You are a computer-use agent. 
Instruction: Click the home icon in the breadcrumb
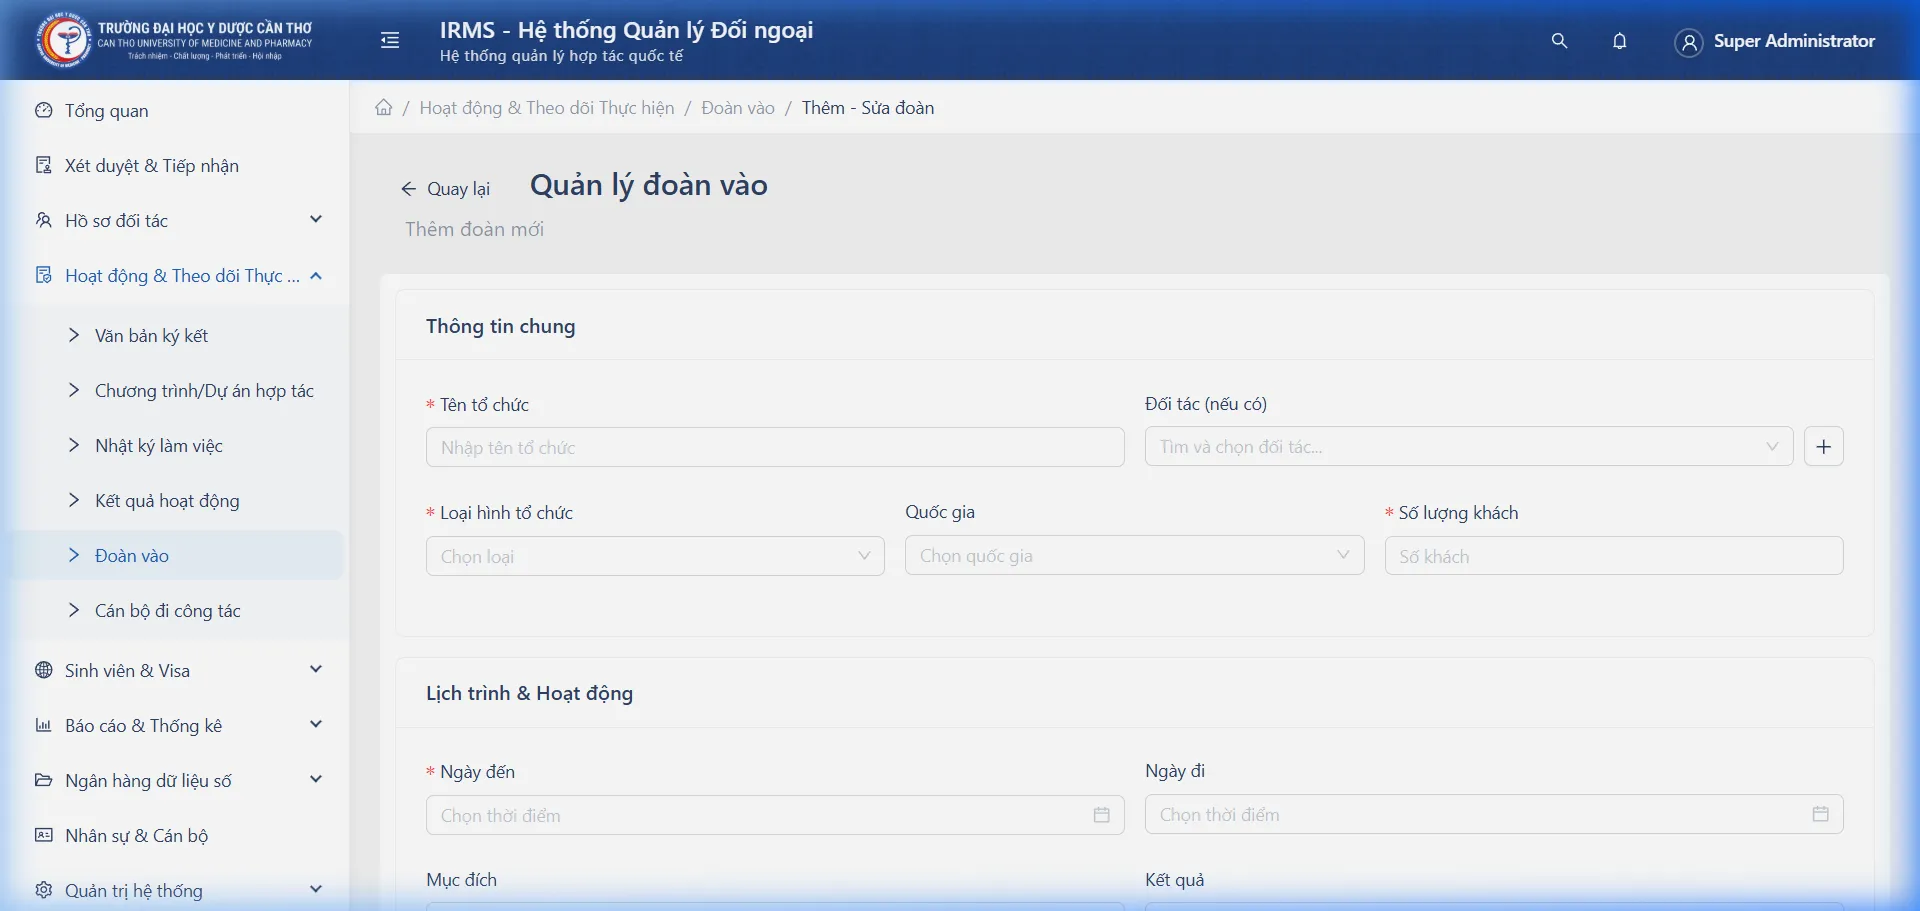[384, 107]
